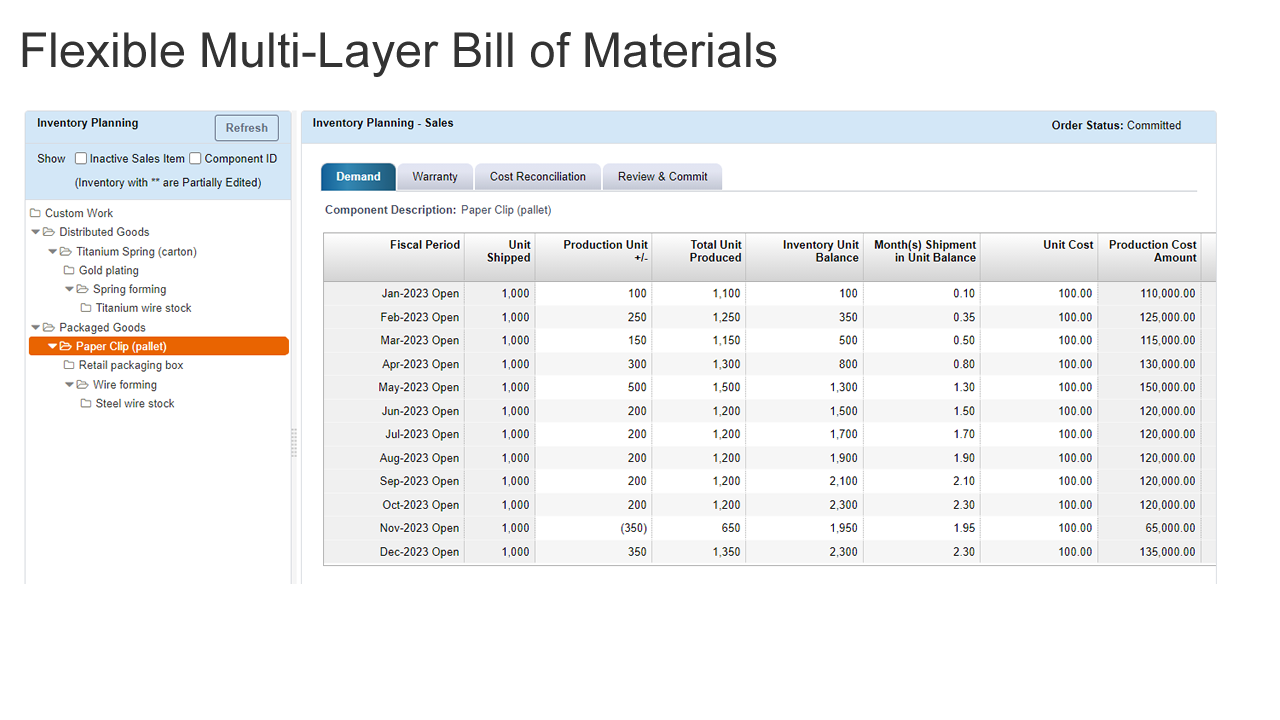The width and height of the screenshot is (1280, 720).
Task: Click the Production Cost Amount column header
Action: [x=1149, y=257]
